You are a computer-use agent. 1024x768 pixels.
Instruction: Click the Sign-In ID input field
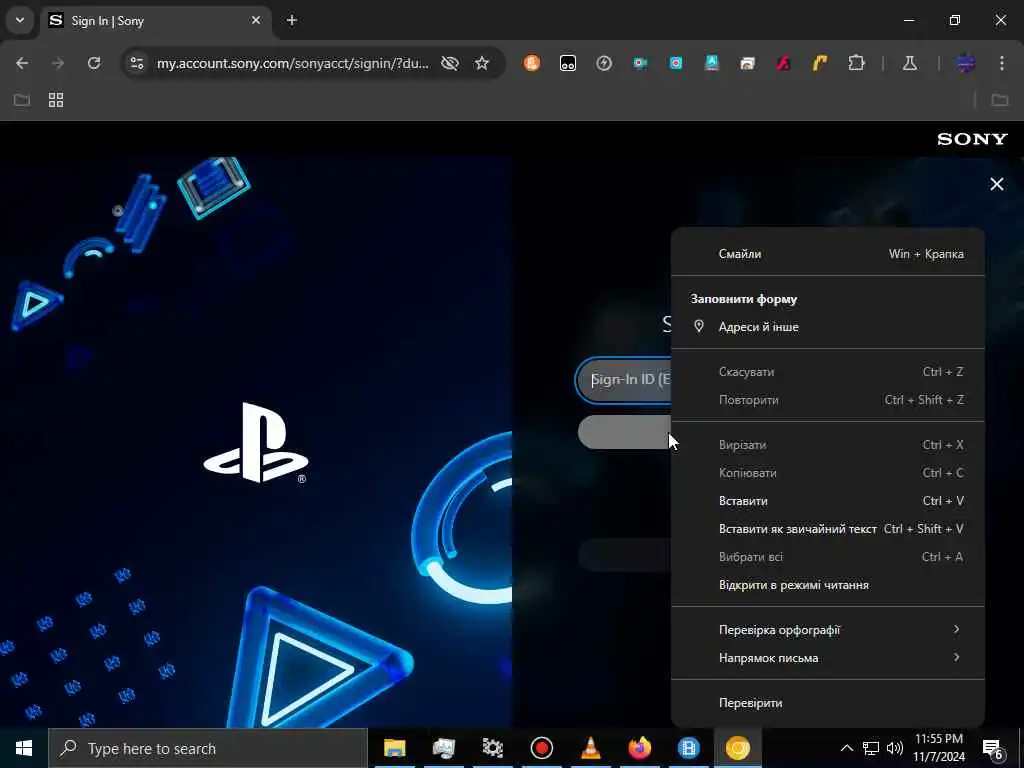(624, 380)
